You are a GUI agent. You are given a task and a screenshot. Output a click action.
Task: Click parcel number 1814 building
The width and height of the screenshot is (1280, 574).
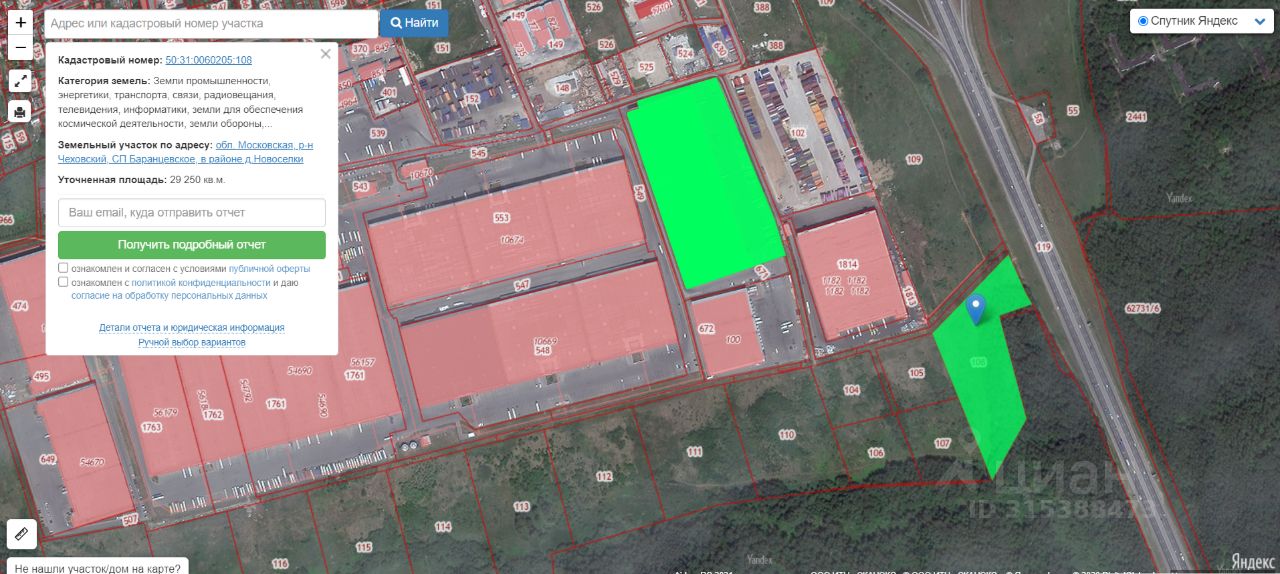[x=847, y=264]
